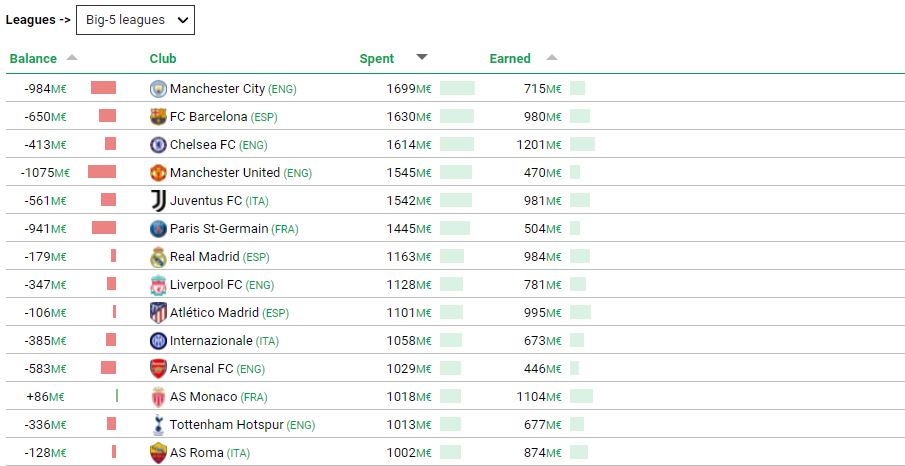The height and width of the screenshot is (466, 905).
Task: Click the Tottenham Hotspur logo icon
Action: [158, 425]
